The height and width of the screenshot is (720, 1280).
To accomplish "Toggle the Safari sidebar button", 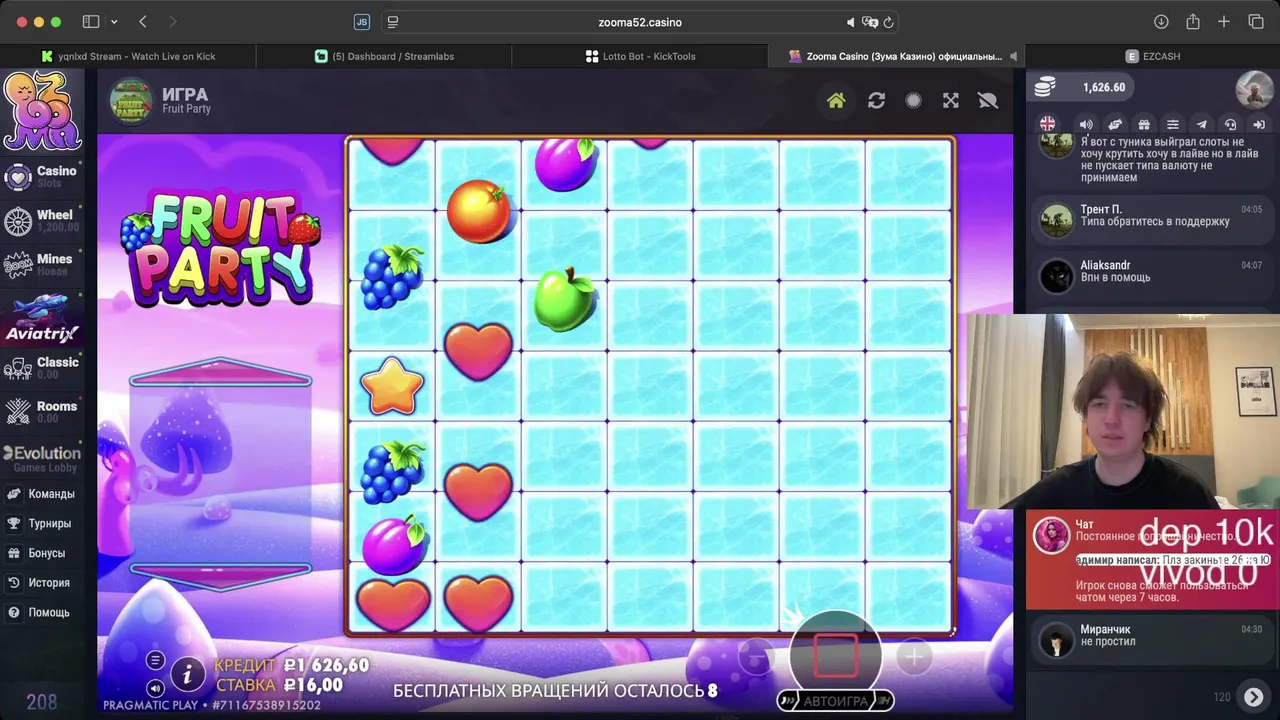I will click(91, 22).
